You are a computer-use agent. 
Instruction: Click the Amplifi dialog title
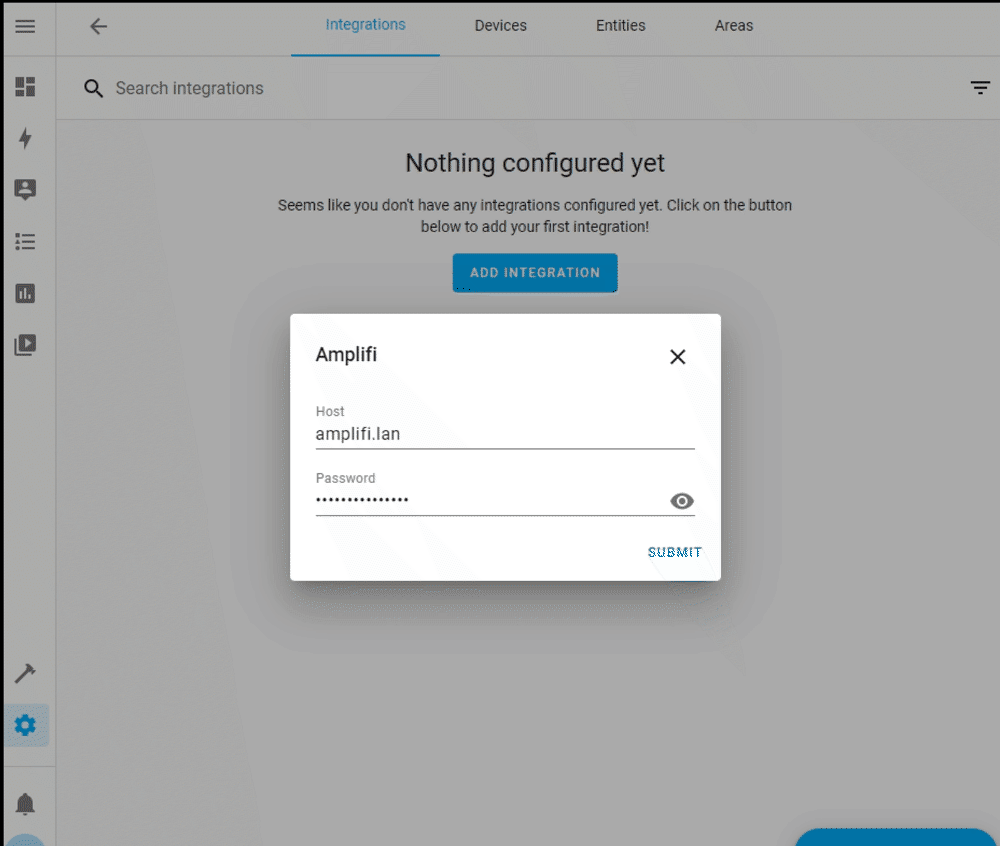[x=346, y=354]
